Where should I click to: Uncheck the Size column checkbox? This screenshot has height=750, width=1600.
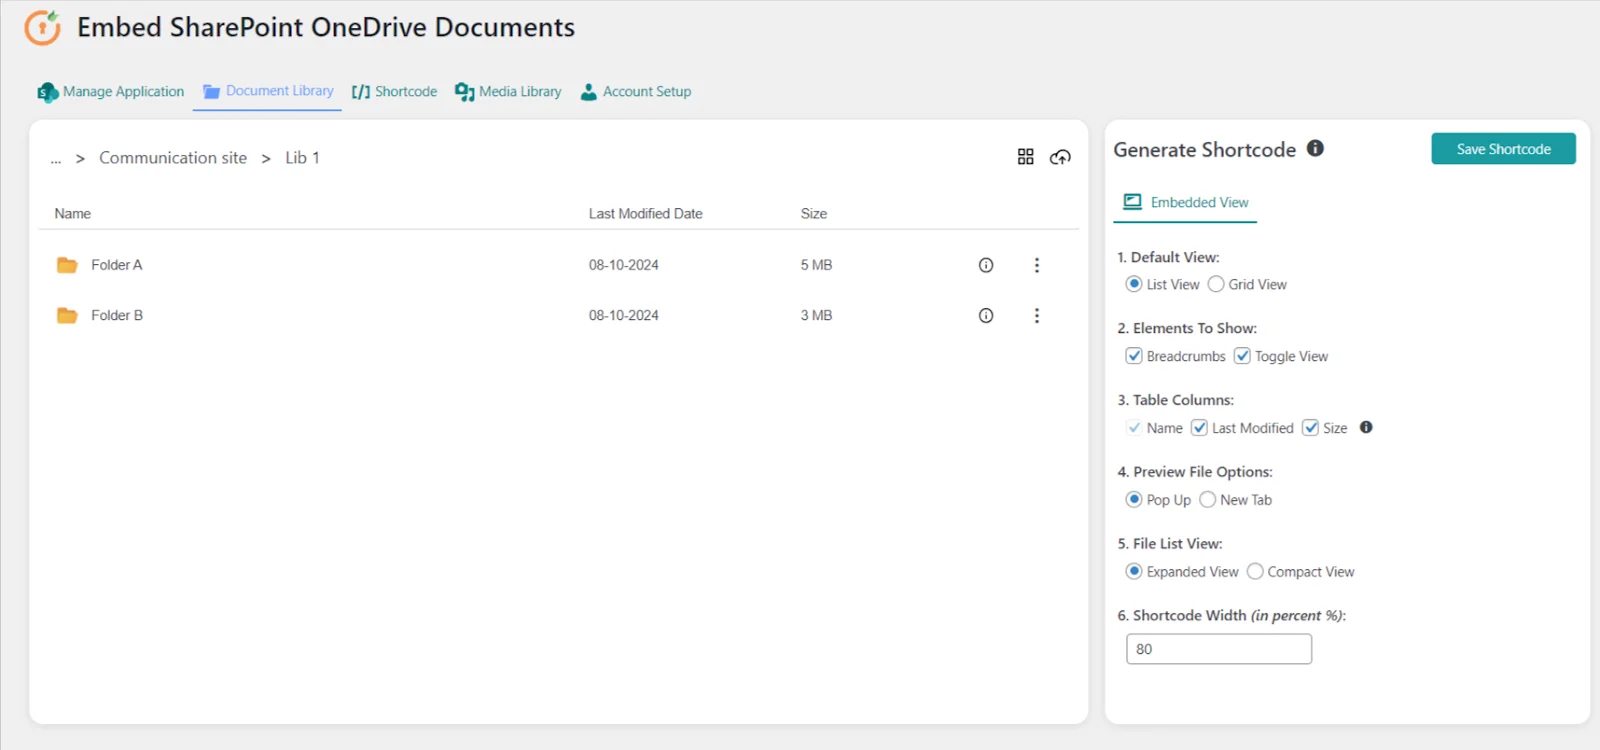point(1310,428)
